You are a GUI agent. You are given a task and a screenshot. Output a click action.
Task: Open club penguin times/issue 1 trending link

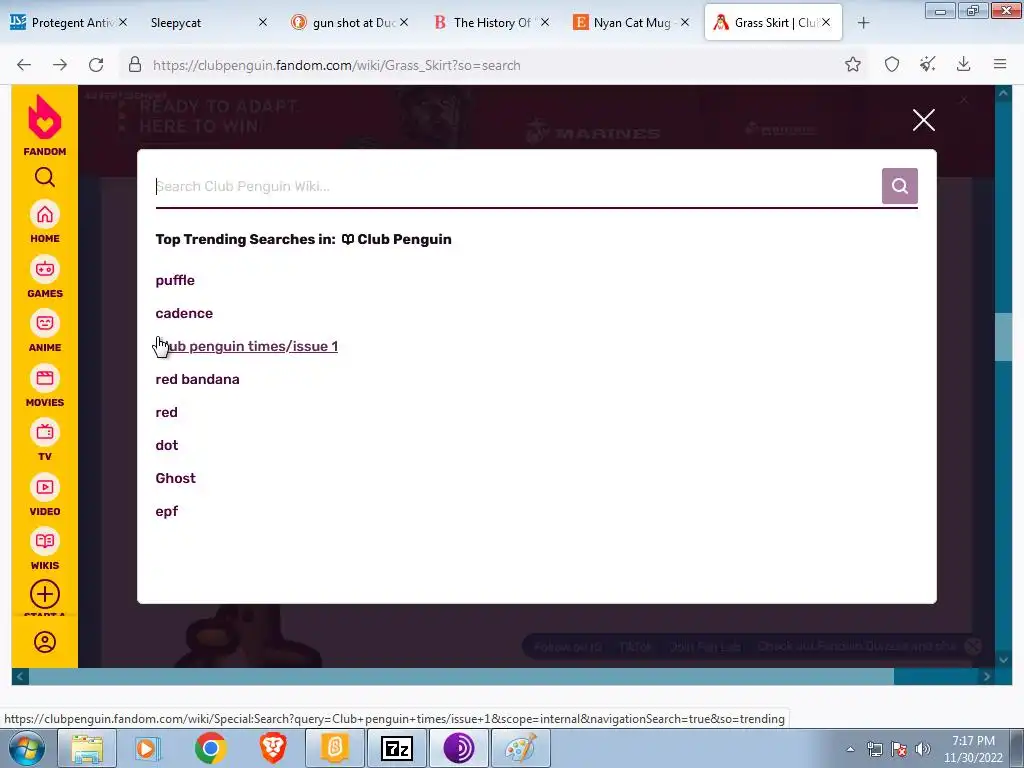click(247, 346)
